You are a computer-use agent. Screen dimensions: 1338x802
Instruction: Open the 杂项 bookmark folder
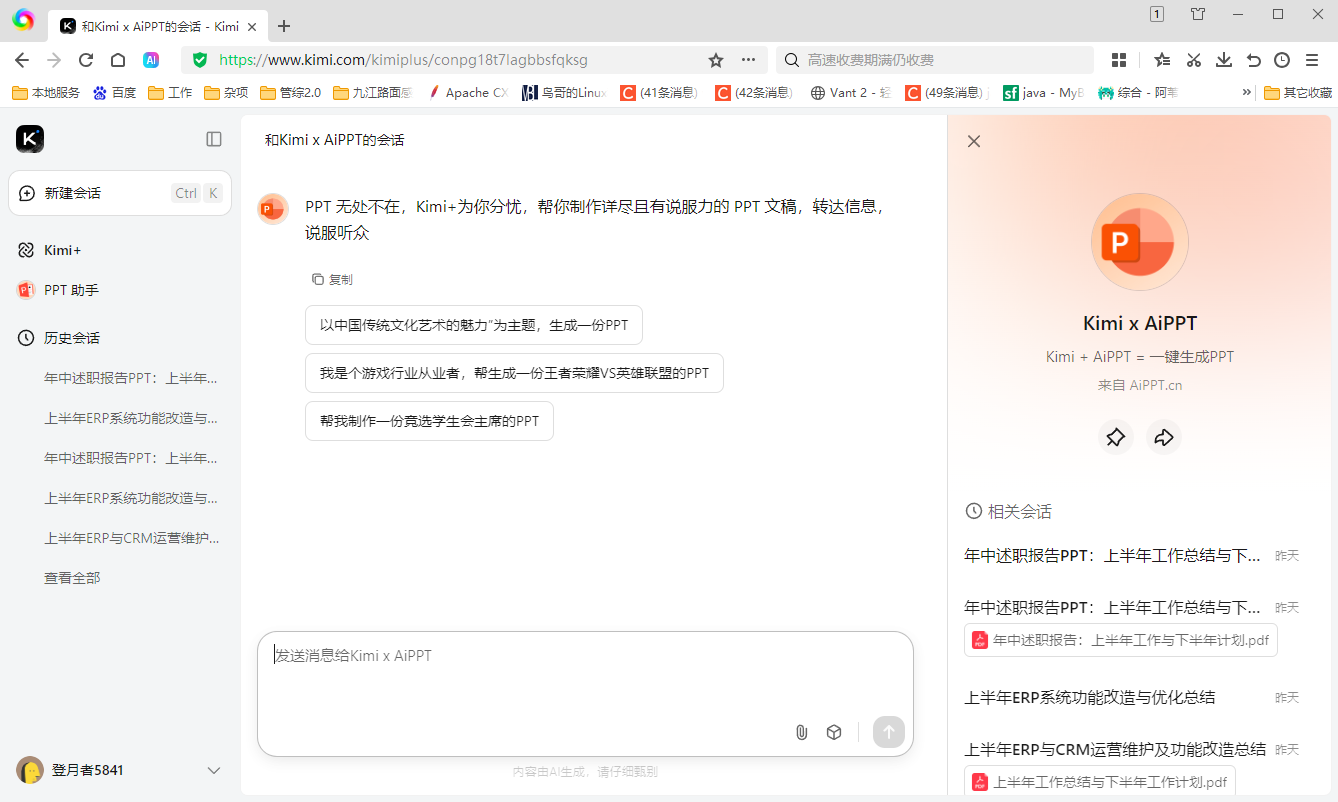click(226, 92)
